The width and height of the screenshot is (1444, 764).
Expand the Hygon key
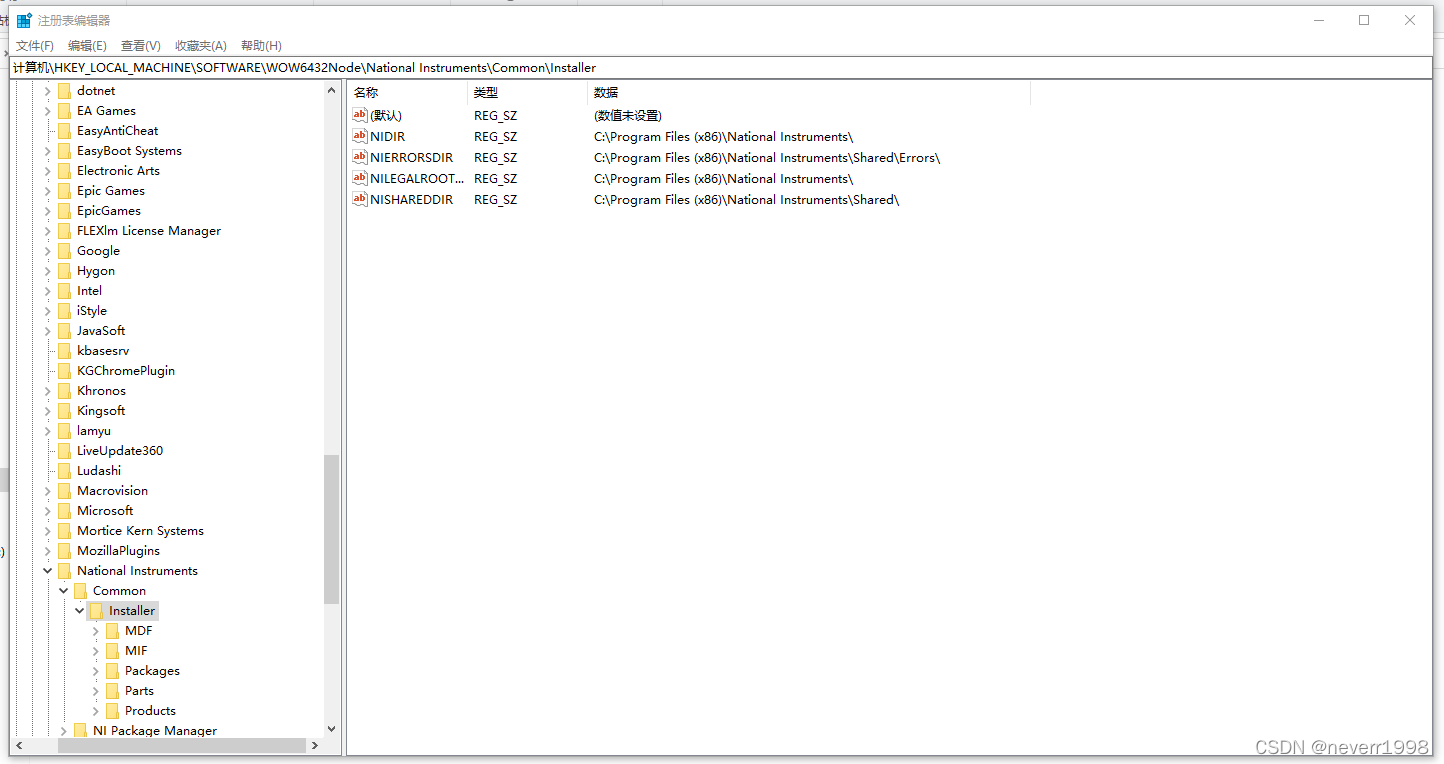tap(47, 271)
